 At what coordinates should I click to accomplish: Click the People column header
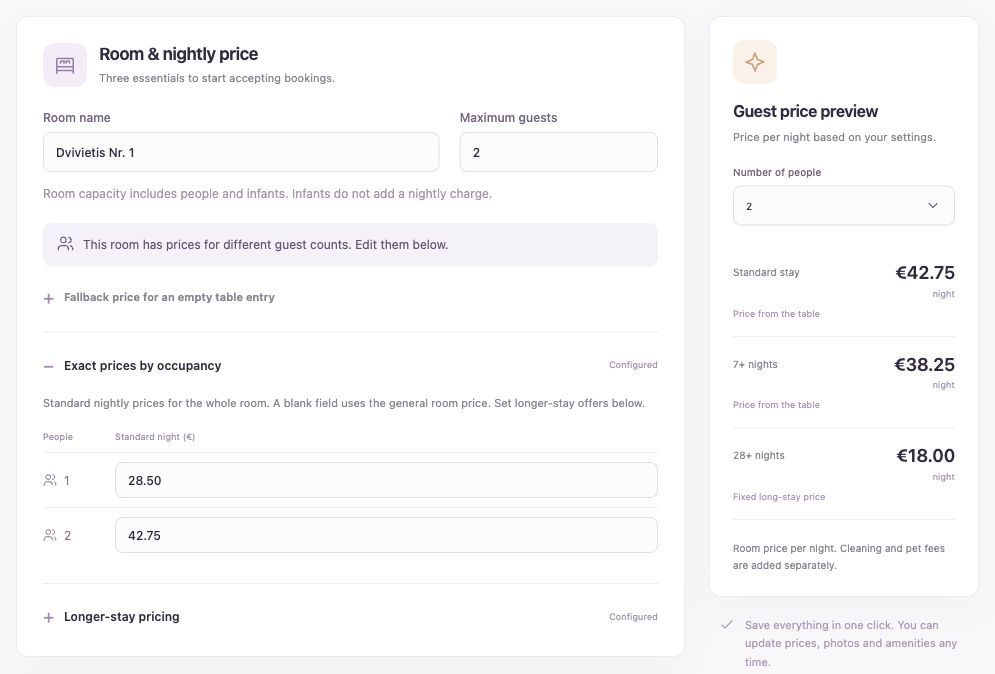[58, 437]
